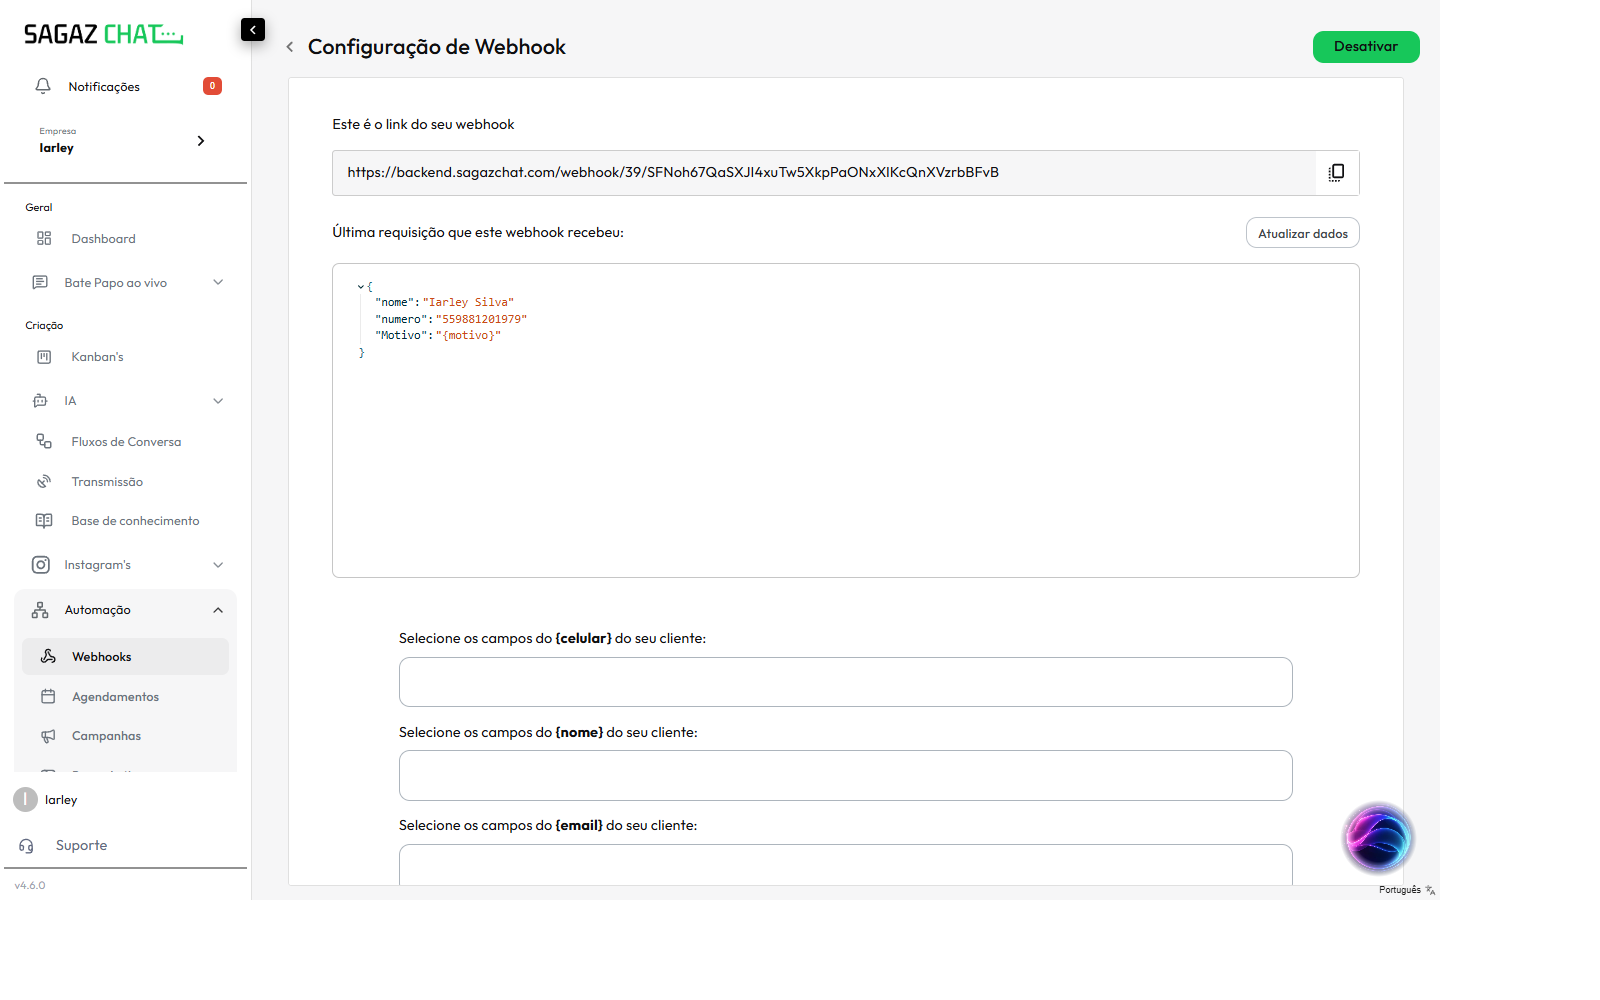Select the Webhooks menu item
Image resolution: width=1600 pixels, height=1000 pixels.
coord(125,656)
